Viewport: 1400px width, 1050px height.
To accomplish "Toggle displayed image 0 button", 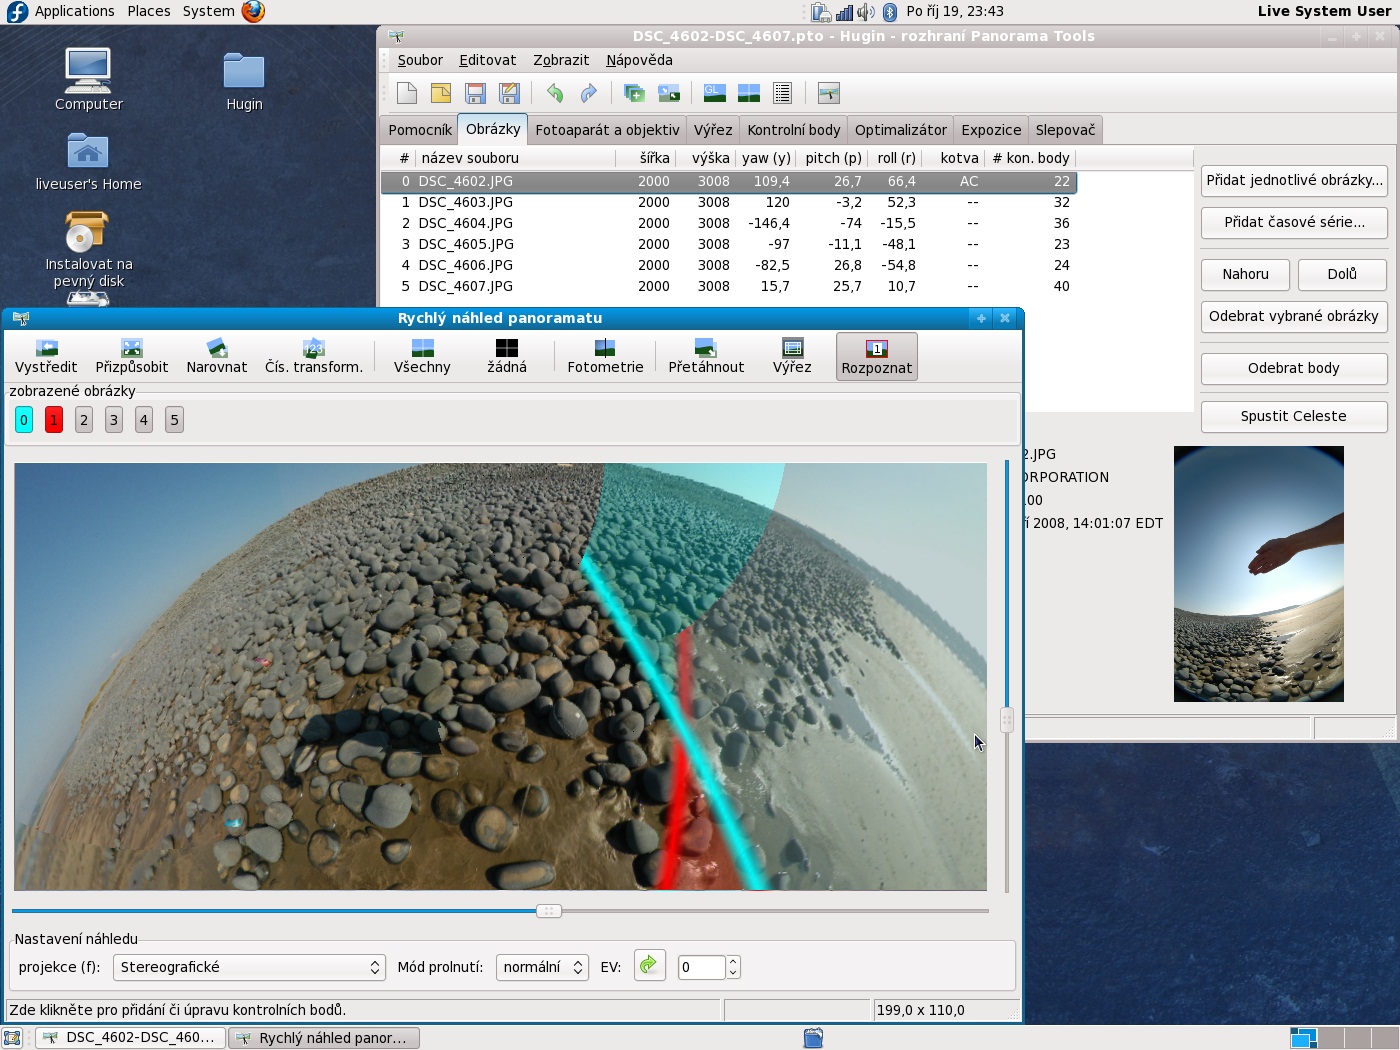I will click(24, 420).
